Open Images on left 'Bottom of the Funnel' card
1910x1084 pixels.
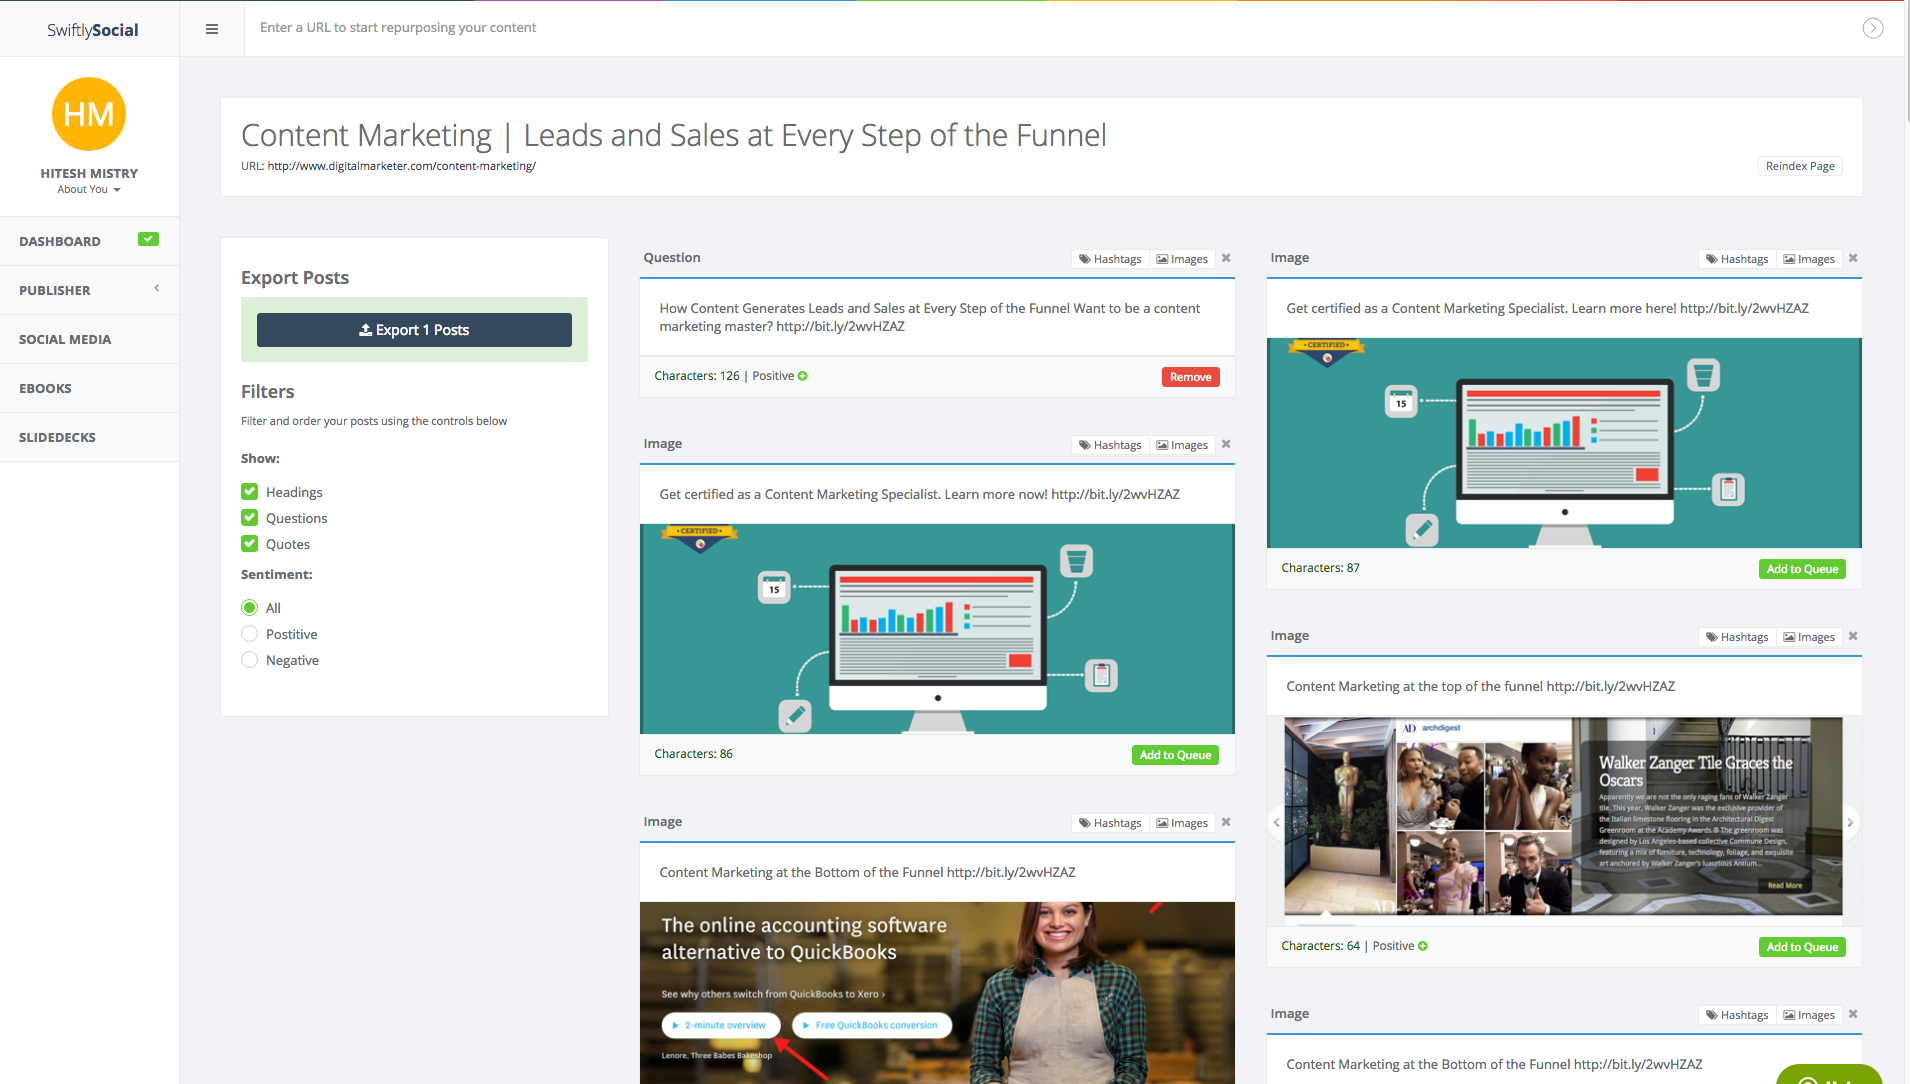coord(1182,823)
